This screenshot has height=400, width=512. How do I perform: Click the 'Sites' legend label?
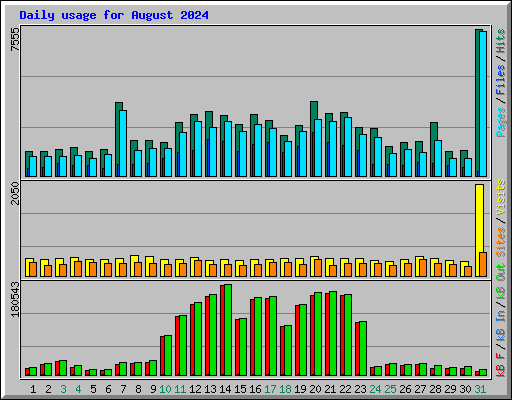click(x=501, y=242)
